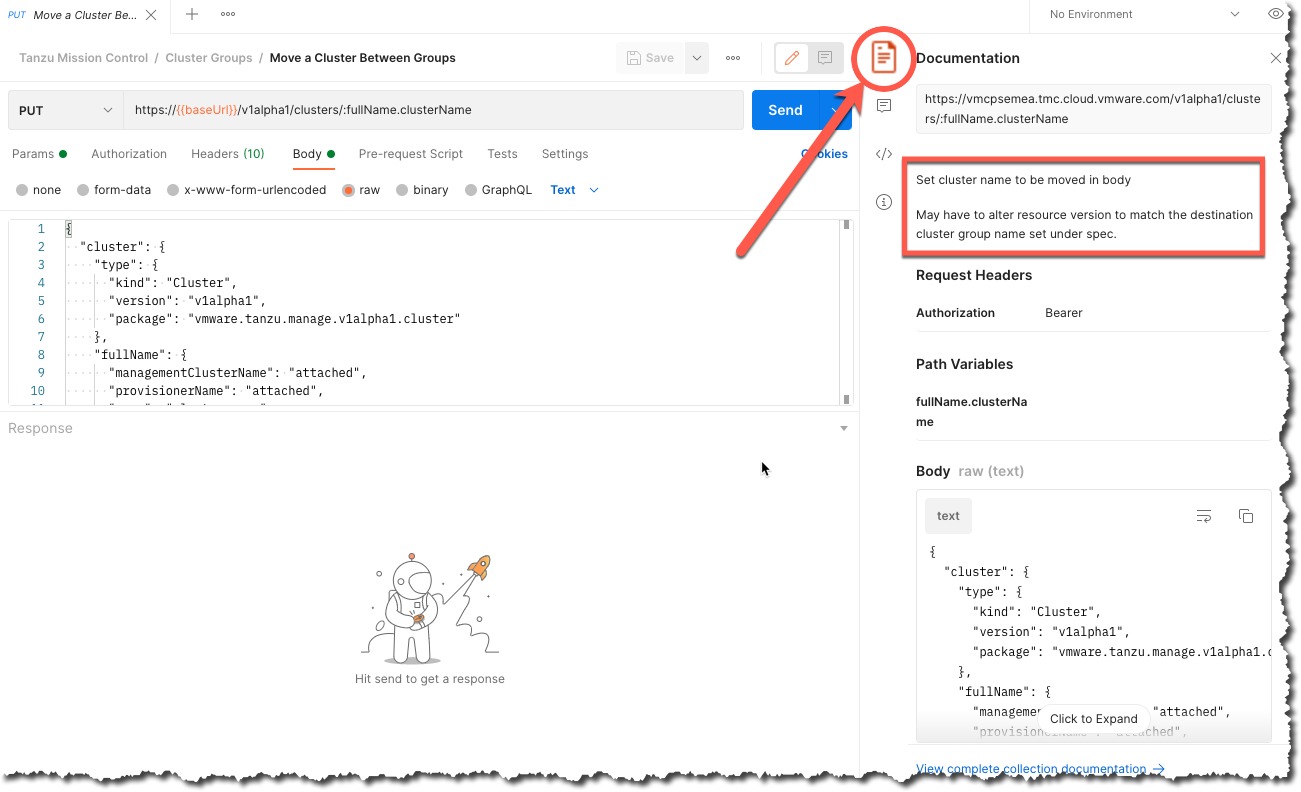This screenshot has width=1301, height=792.
Task: Click the "package" line in body editor
Action: coord(283,318)
